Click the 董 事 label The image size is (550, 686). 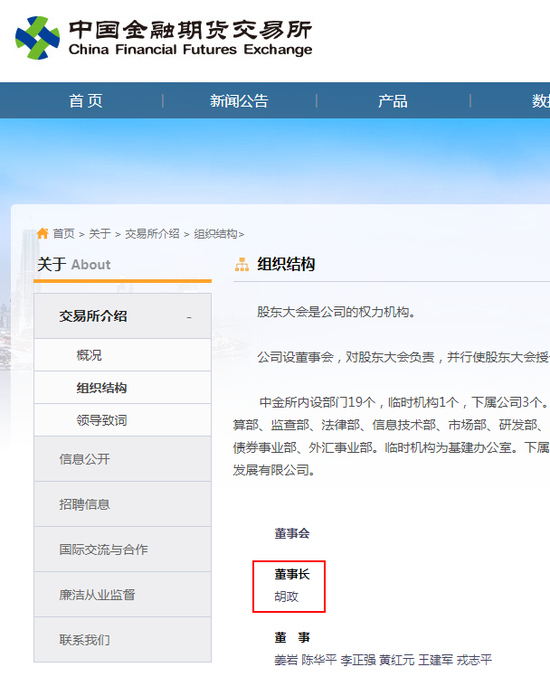tap(292, 637)
